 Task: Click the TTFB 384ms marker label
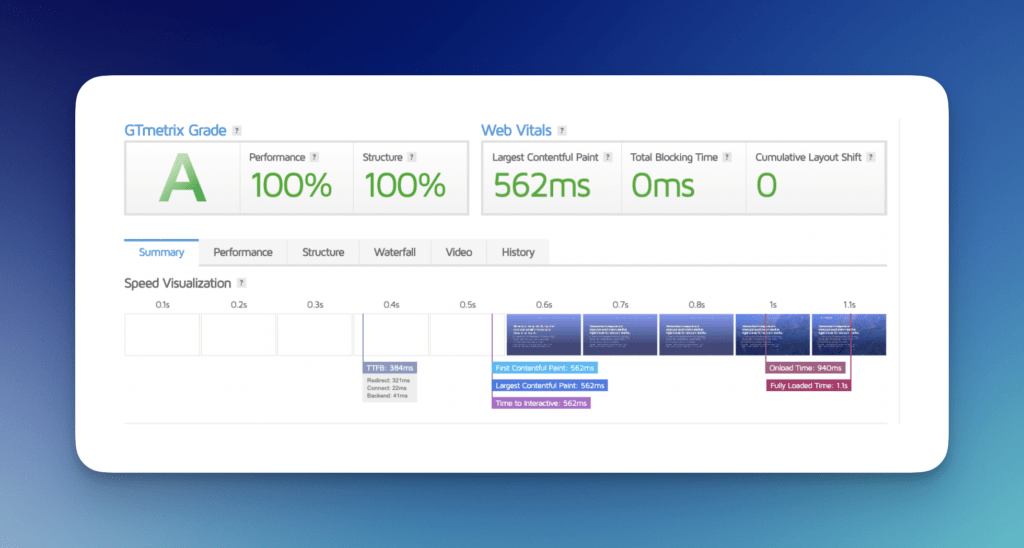(390, 368)
